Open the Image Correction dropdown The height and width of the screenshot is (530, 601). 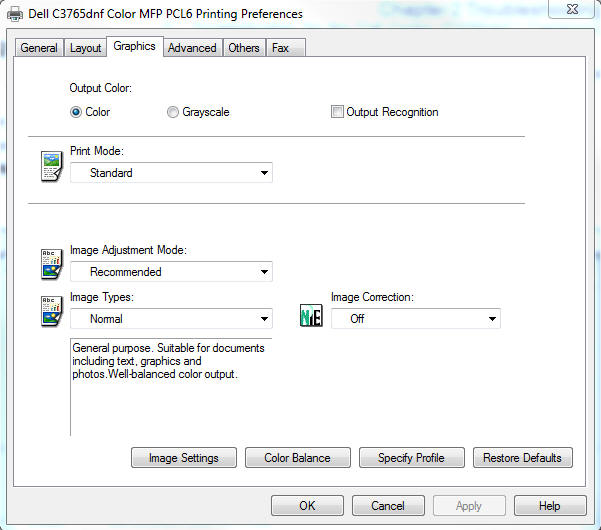pos(416,318)
